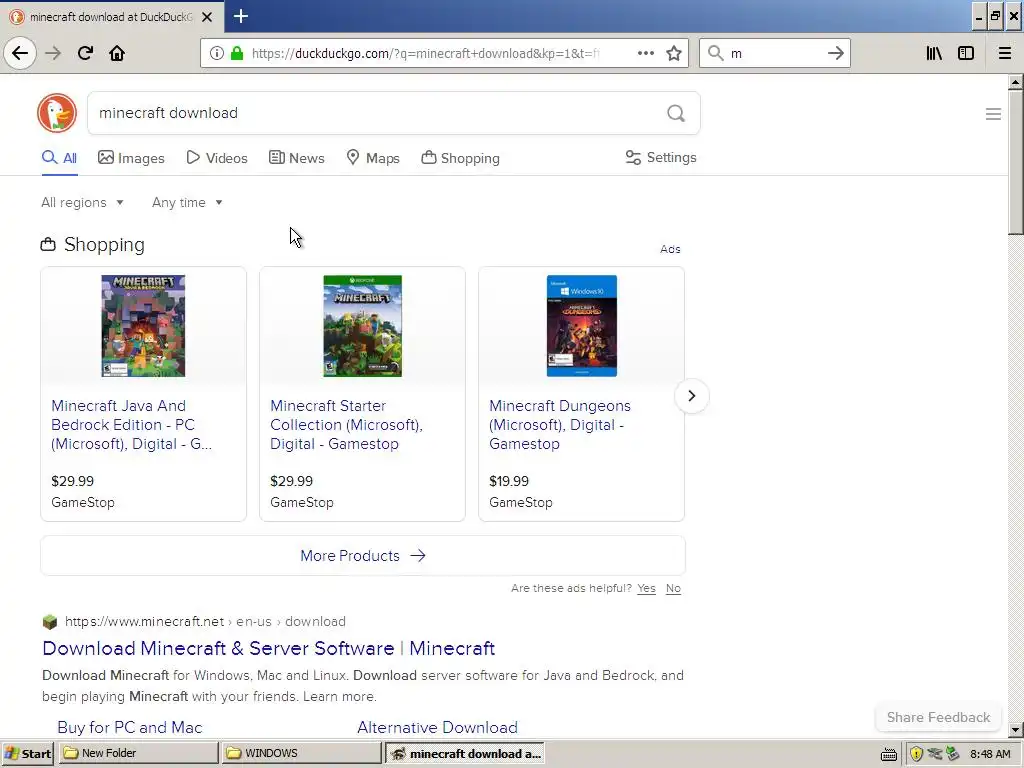Click the Share Feedback button

pos(938,717)
